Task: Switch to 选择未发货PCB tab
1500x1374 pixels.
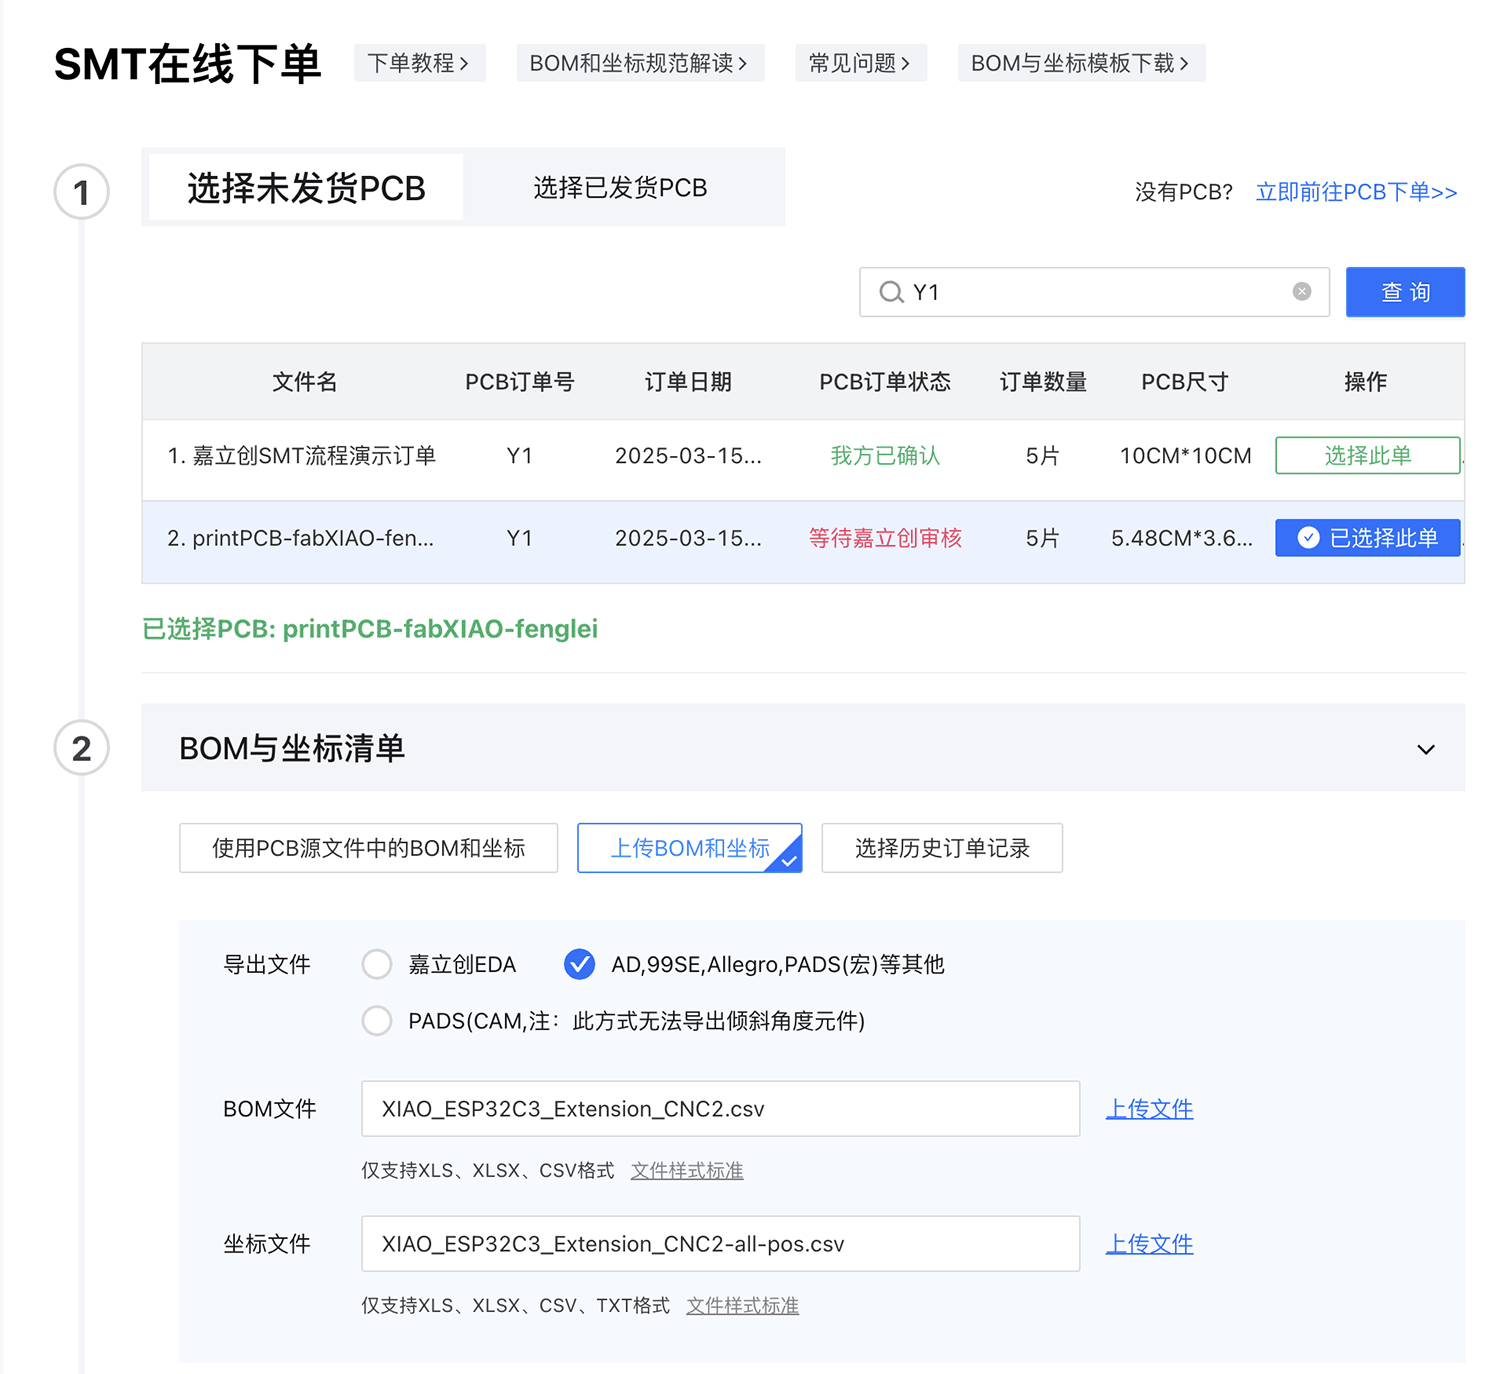Action: (306, 188)
